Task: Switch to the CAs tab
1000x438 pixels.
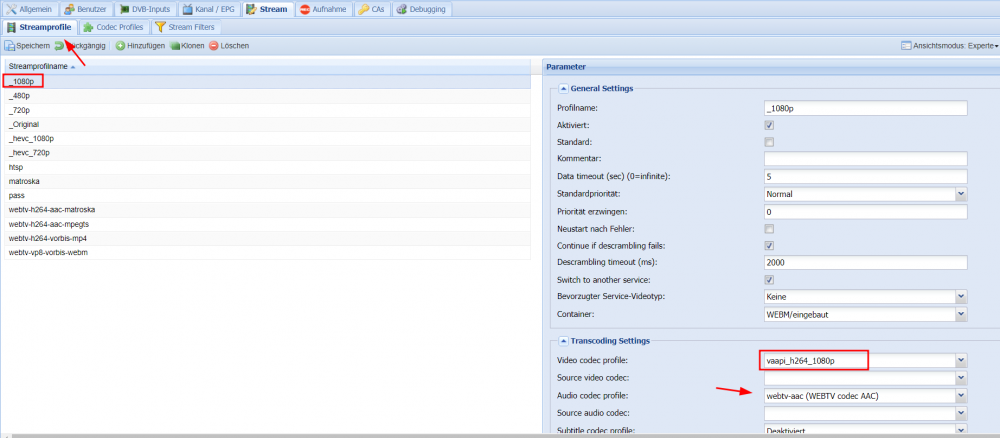Action: [372, 10]
